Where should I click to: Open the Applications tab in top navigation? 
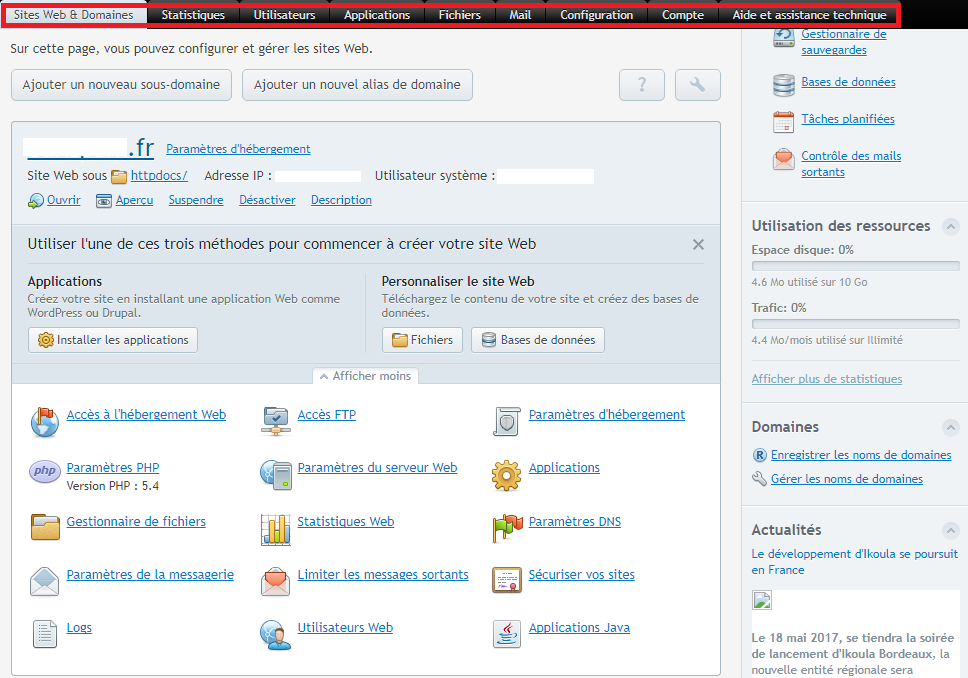pyautogui.click(x=377, y=15)
